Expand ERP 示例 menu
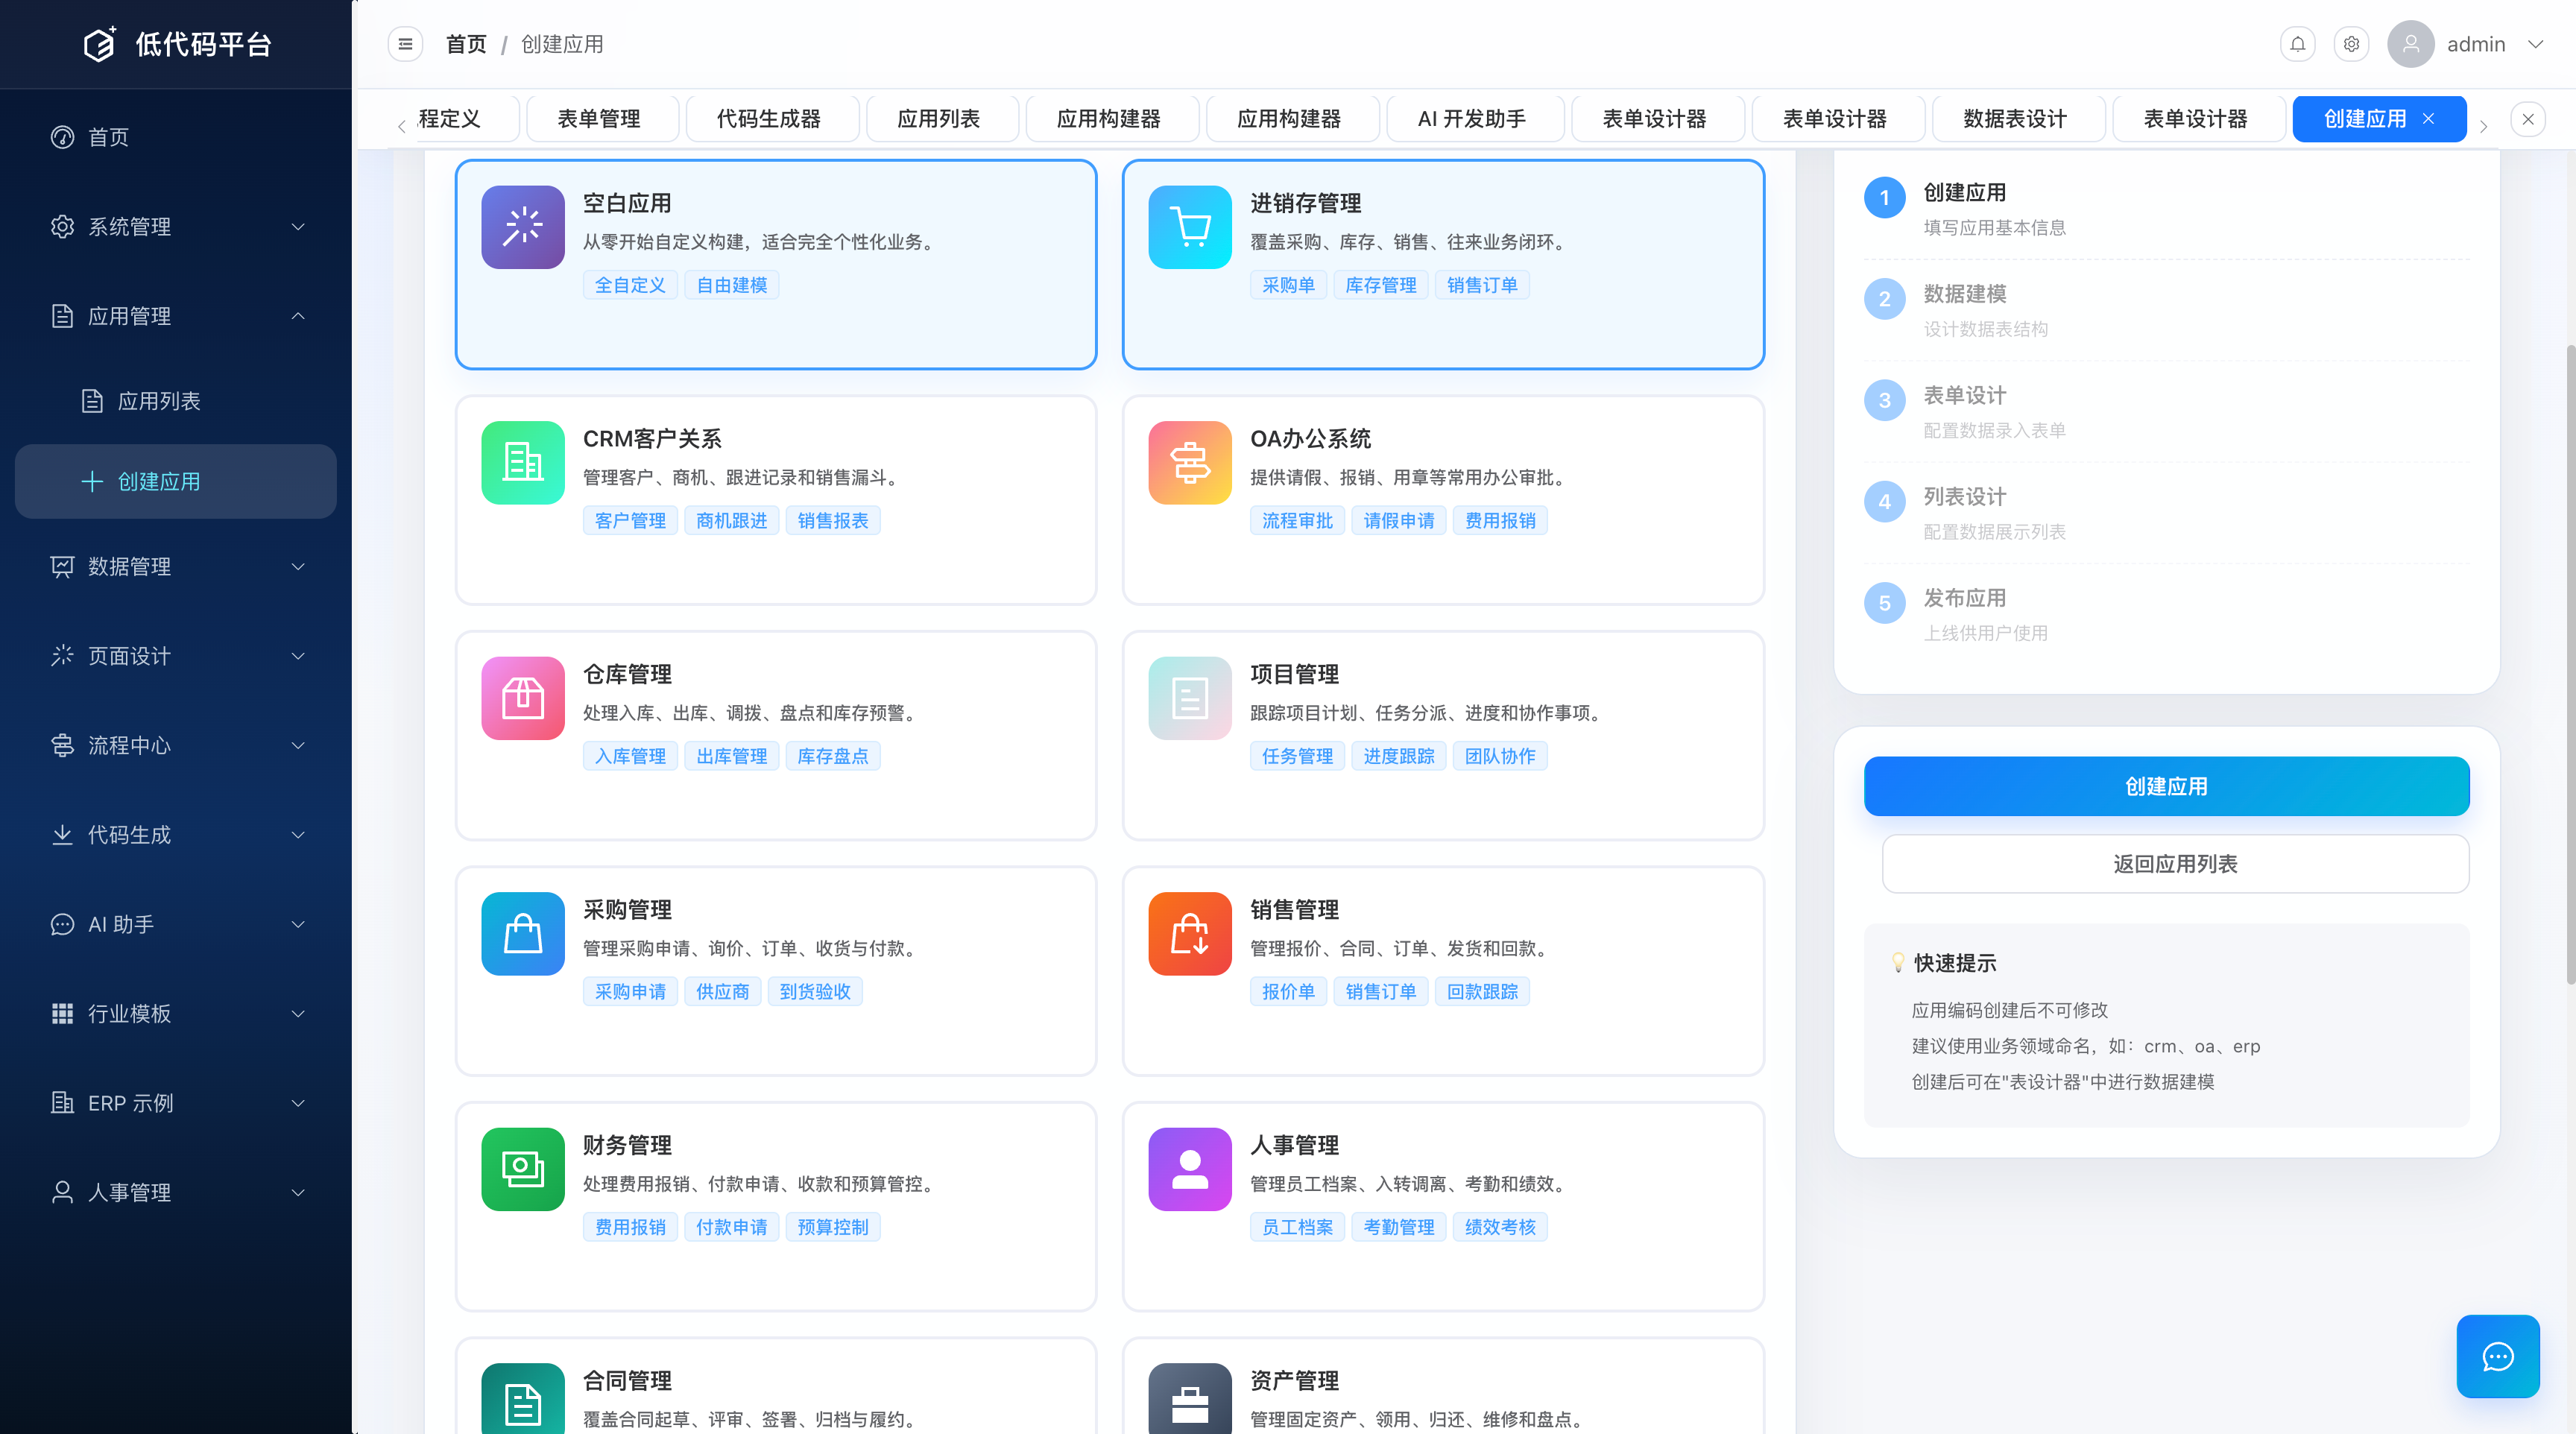Viewport: 2576px width, 1434px height. point(176,1104)
